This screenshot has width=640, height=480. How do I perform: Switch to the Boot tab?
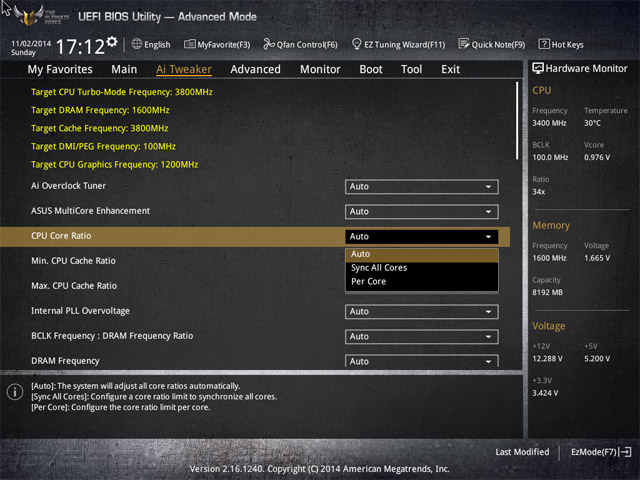(x=371, y=69)
